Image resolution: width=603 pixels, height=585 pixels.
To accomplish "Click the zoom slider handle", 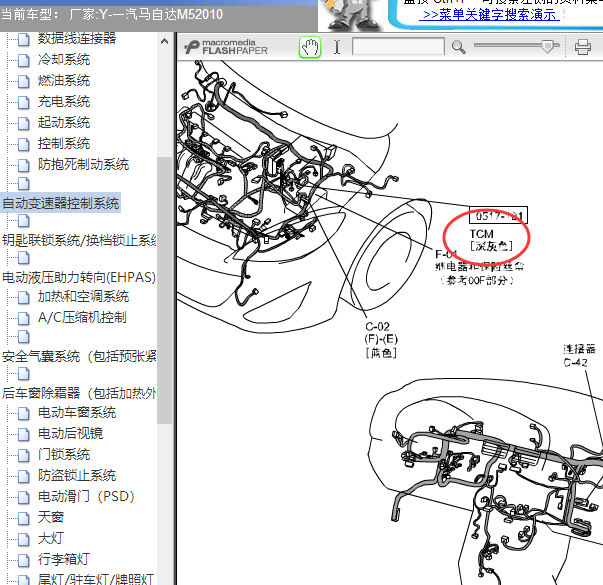I will tap(547, 46).
